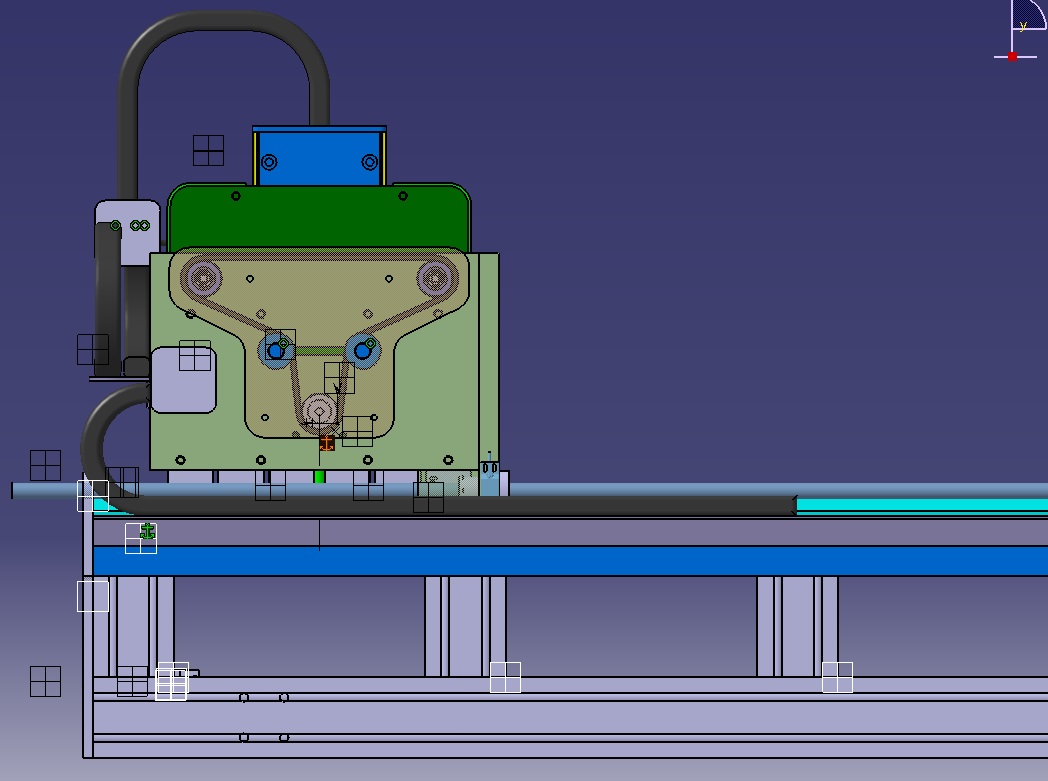Select the middle frame support leg
Screen dimensions: 1048x781
(465, 626)
